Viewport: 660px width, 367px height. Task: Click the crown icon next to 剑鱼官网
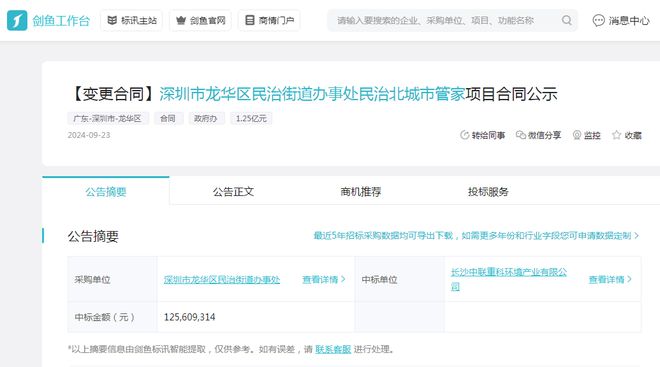click(x=181, y=20)
